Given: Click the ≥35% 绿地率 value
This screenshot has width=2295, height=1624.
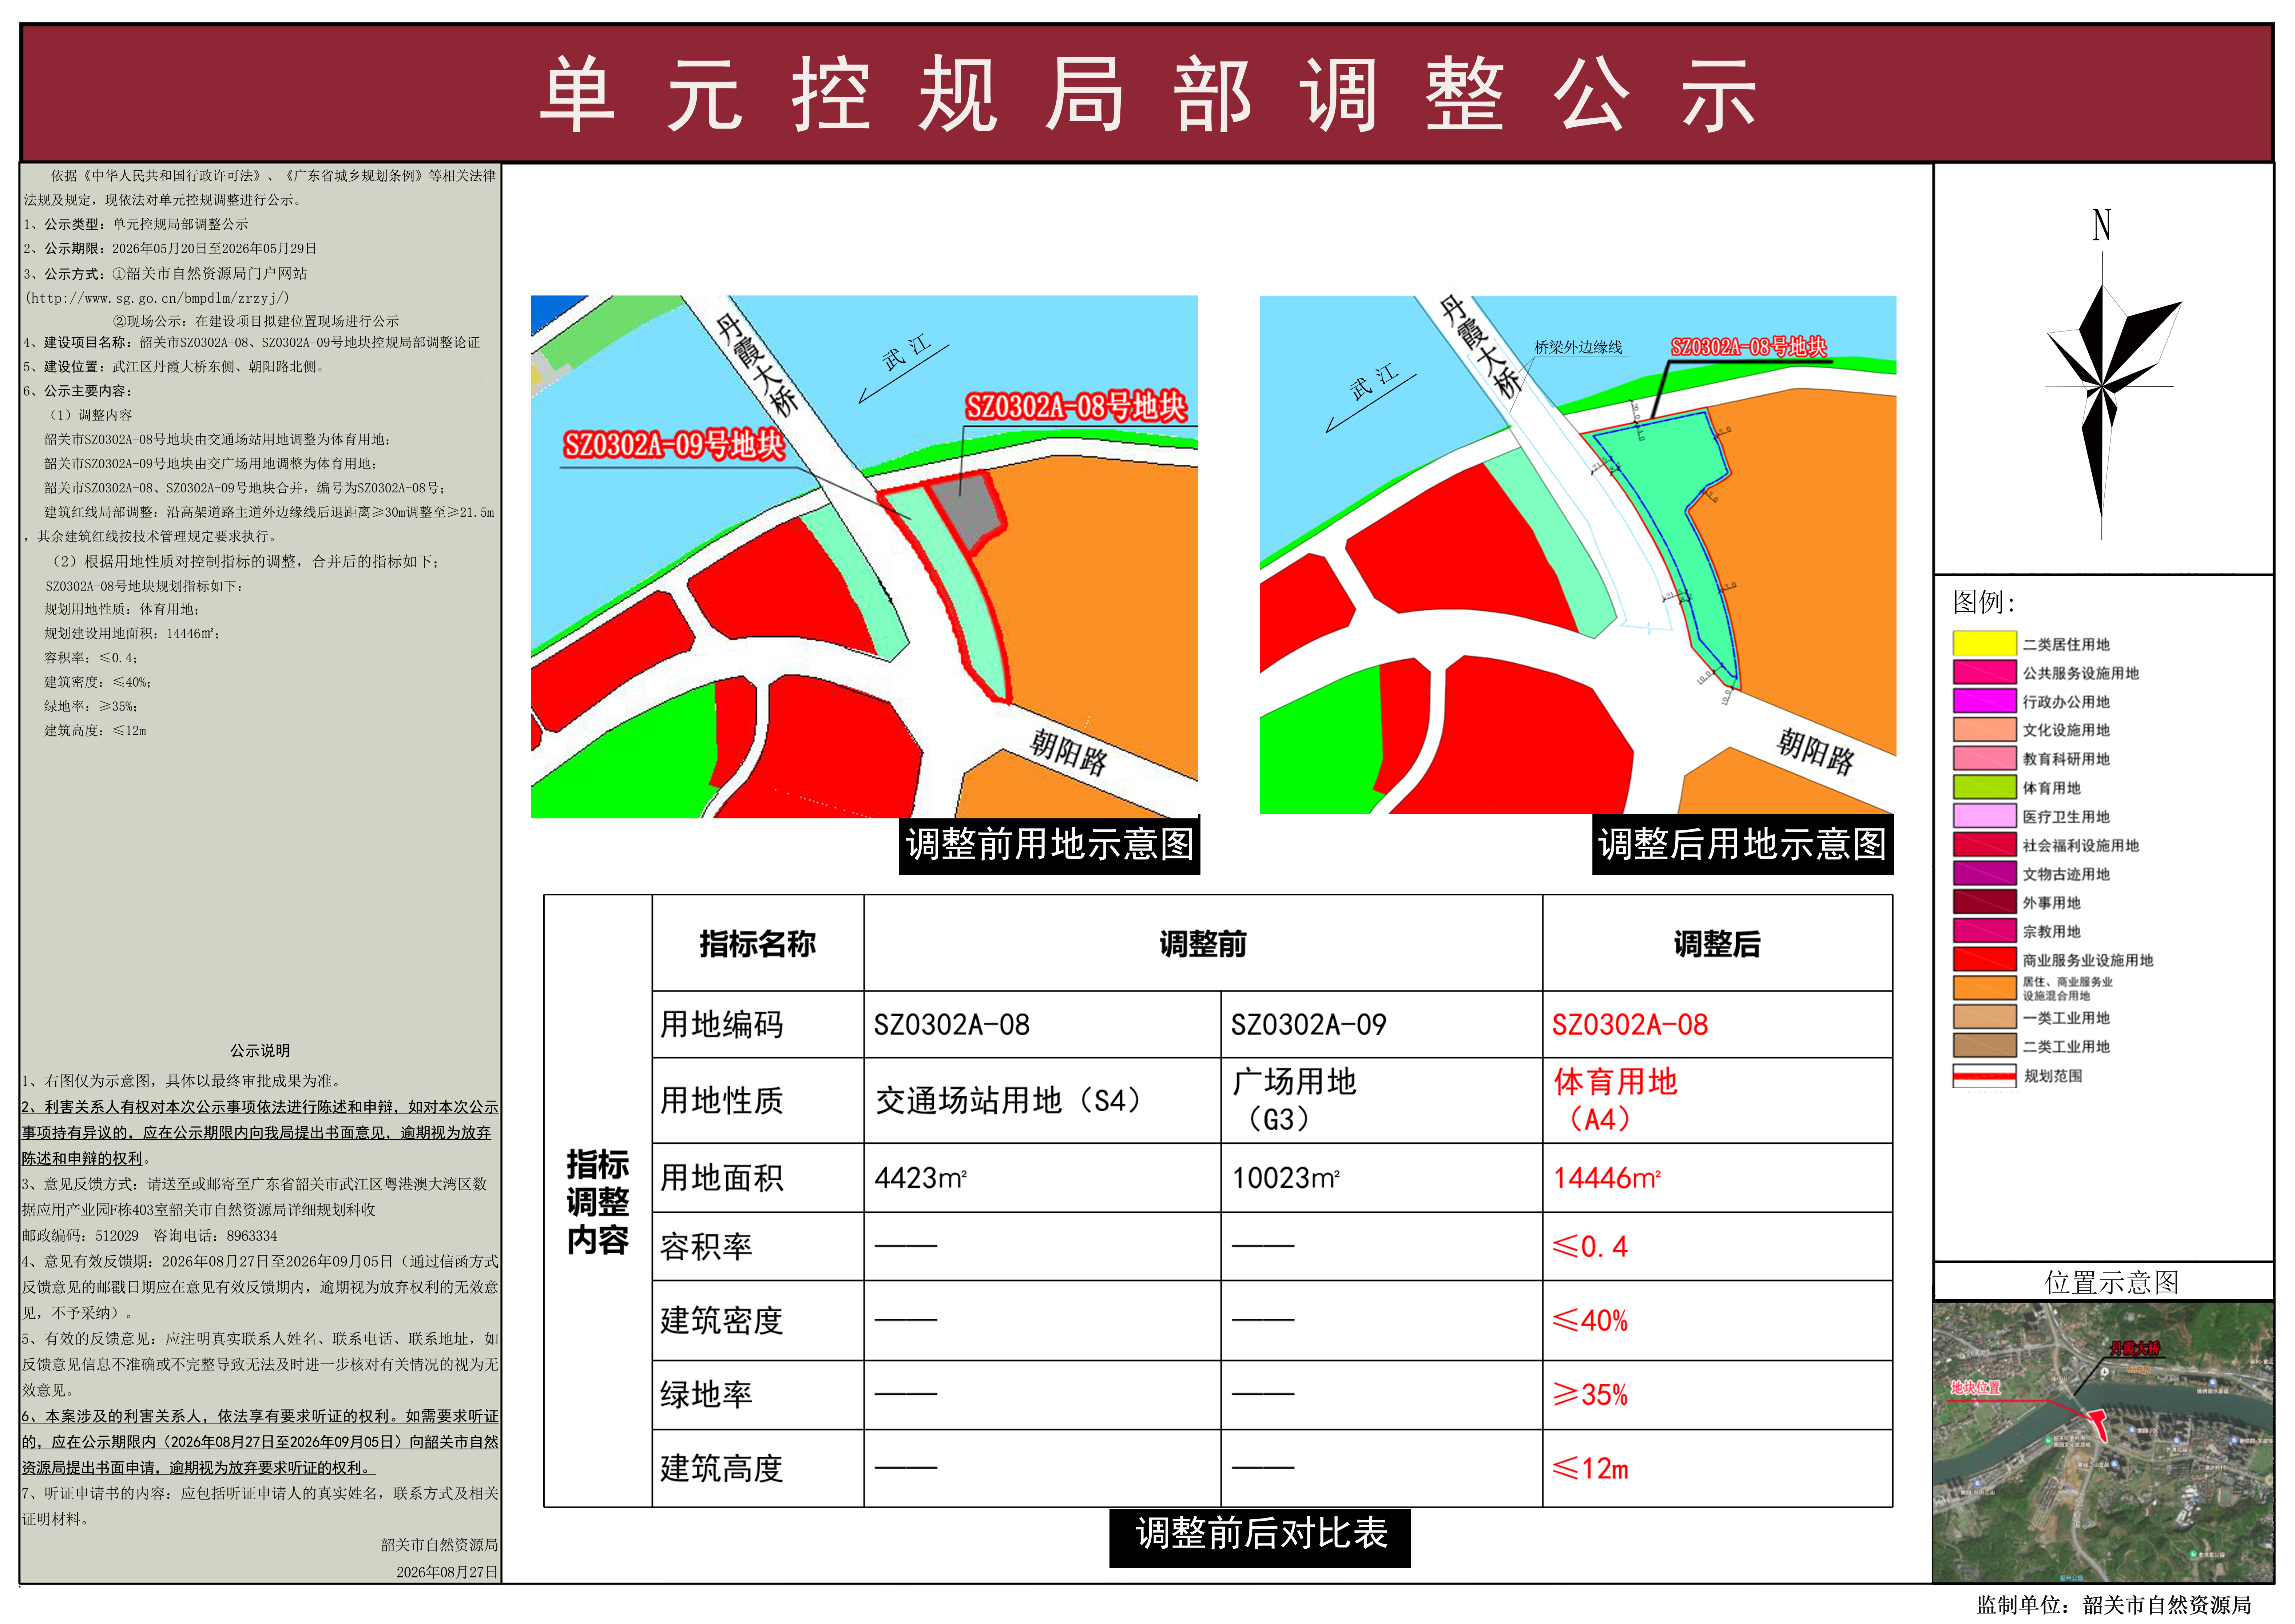Looking at the screenshot, I should [x=1590, y=1395].
